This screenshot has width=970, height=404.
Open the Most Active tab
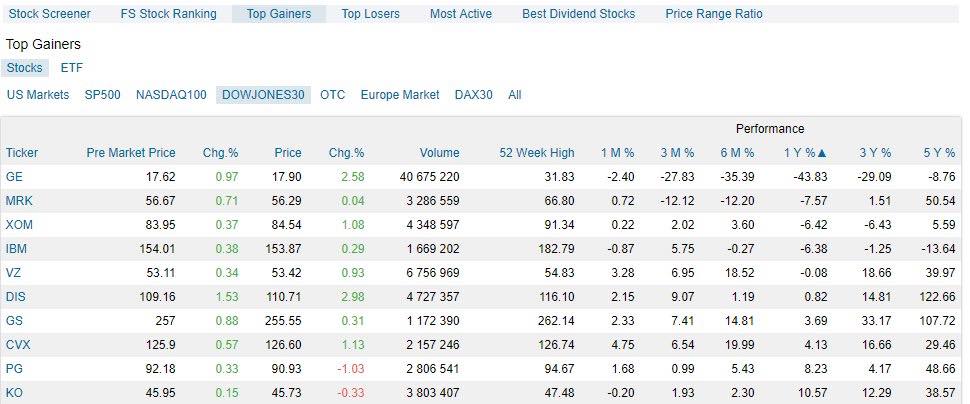click(461, 14)
